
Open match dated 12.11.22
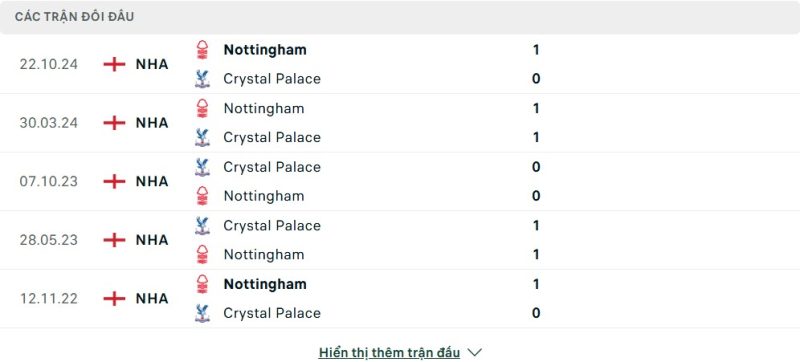click(x=49, y=299)
